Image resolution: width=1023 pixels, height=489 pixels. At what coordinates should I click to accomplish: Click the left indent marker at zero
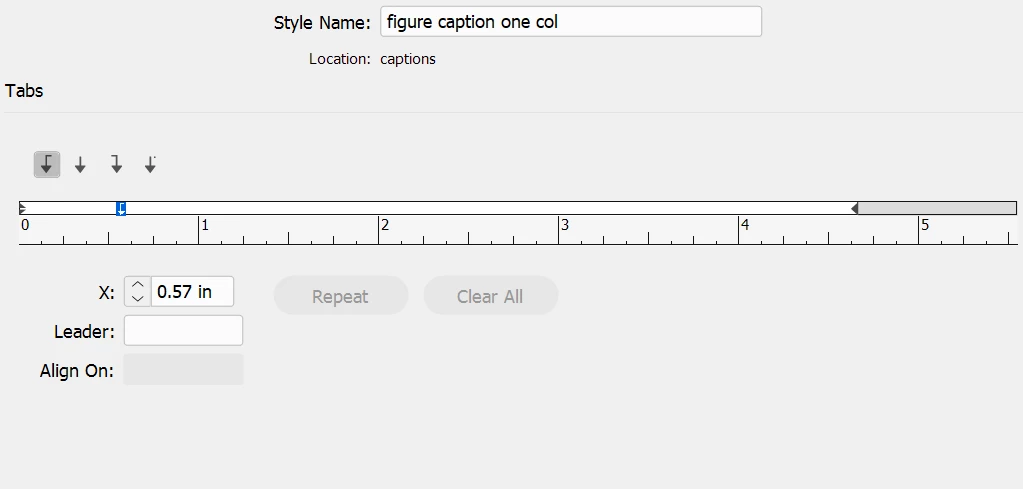click(23, 208)
